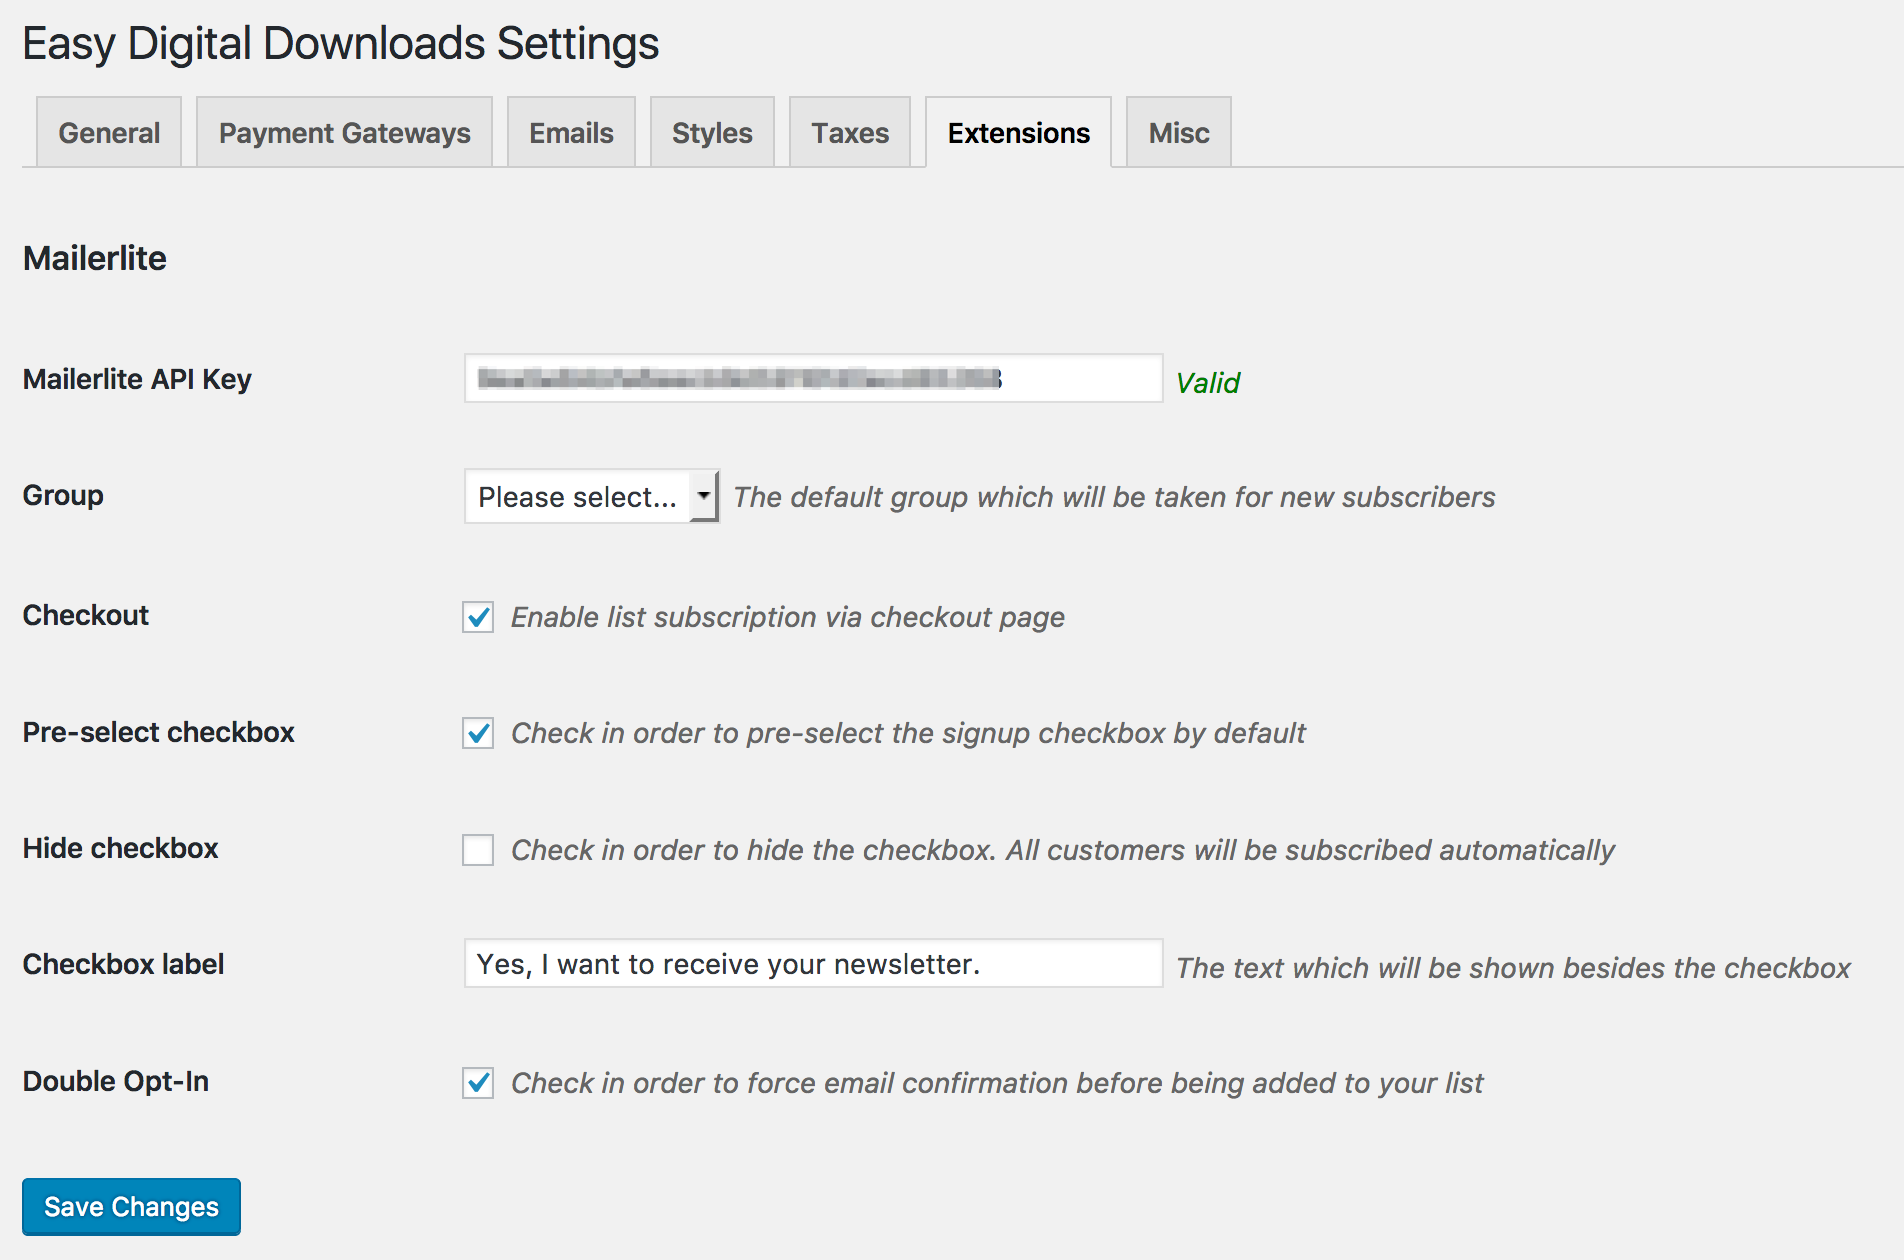
Task: Go to the Styles tab
Action: (x=712, y=132)
